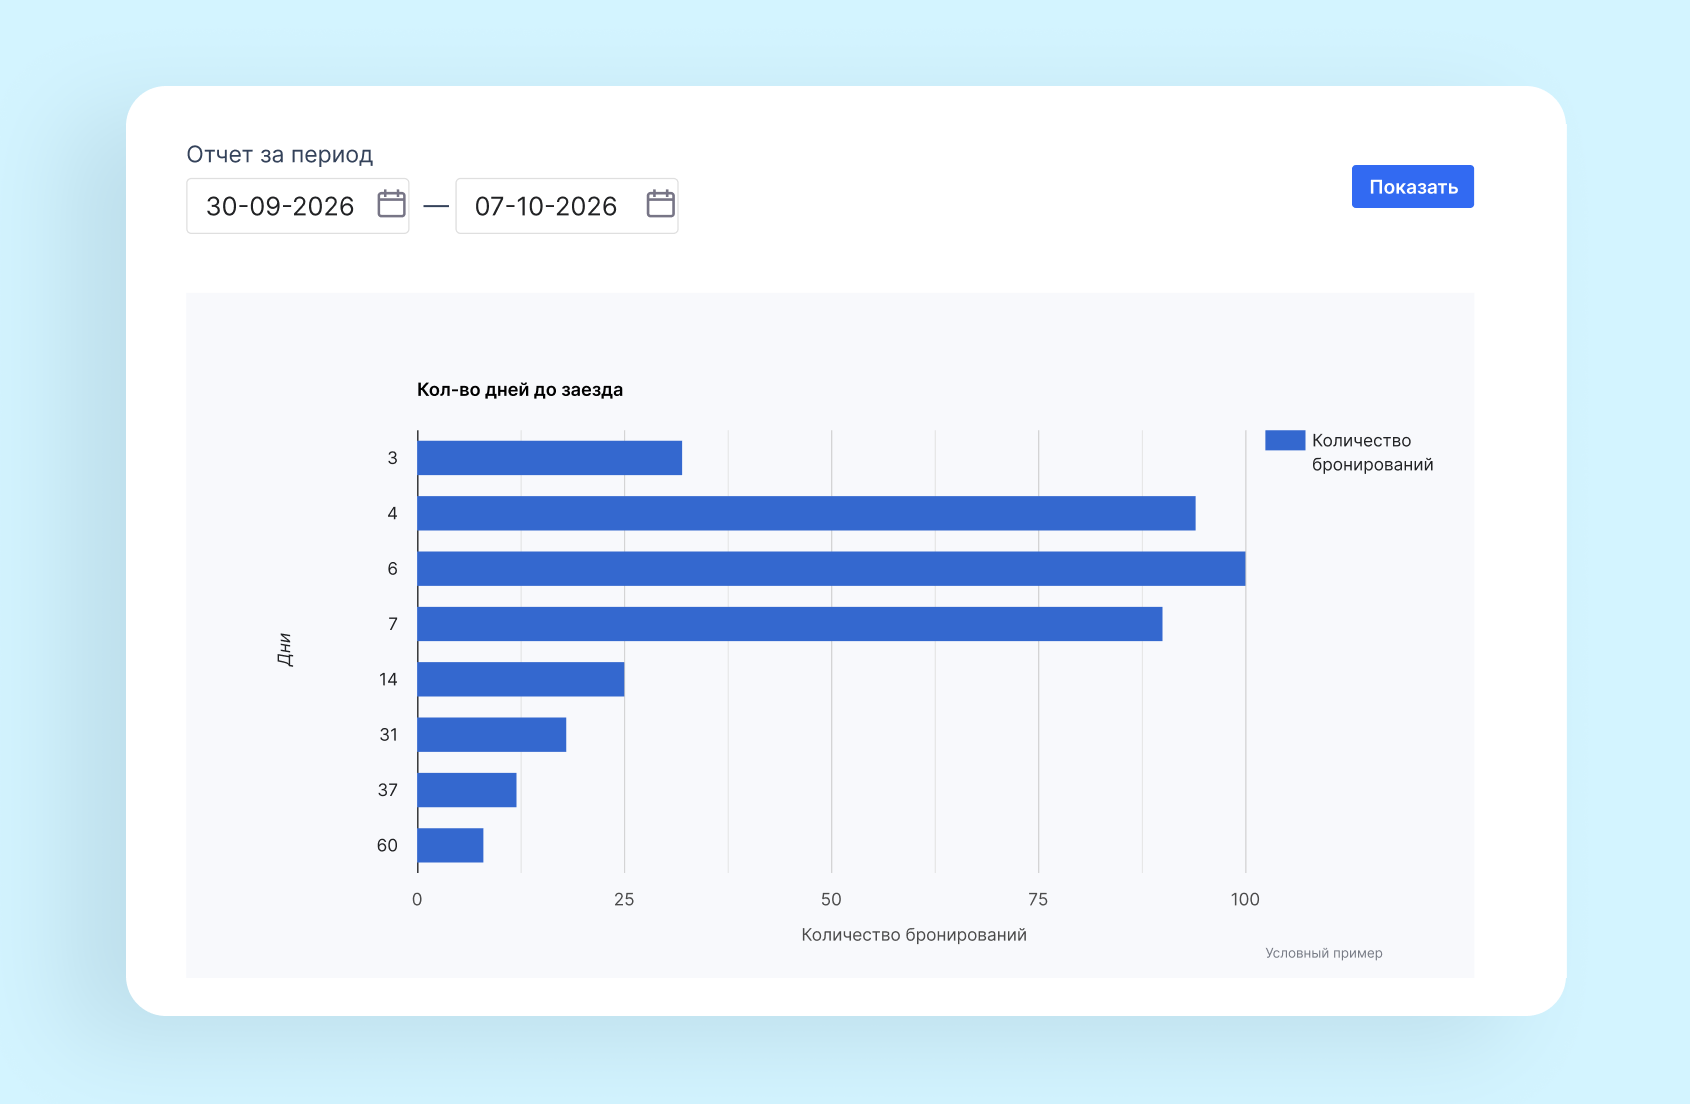Image resolution: width=1690 pixels, height=1104 pixels.
Task: Click the y-axis title Дни
Action: (285, 650)
